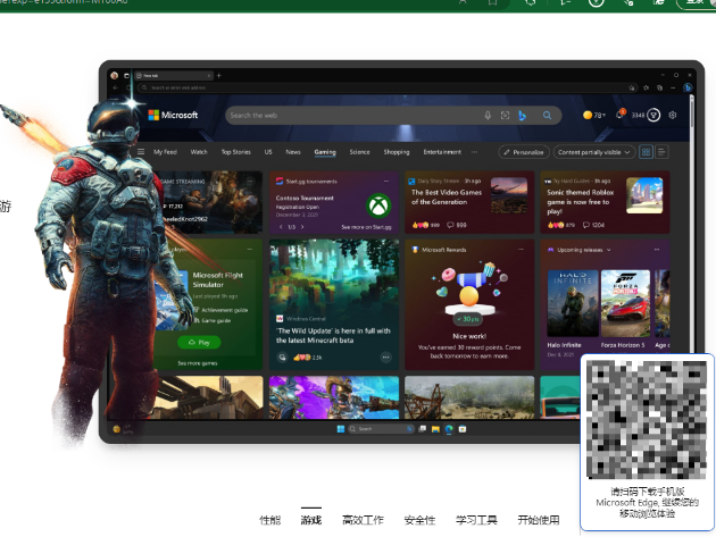Image resolution: width=716 pixels, height=537 pixels.
Task: Click the Edge icon in the mock taskbar
Action: (449, 429)
